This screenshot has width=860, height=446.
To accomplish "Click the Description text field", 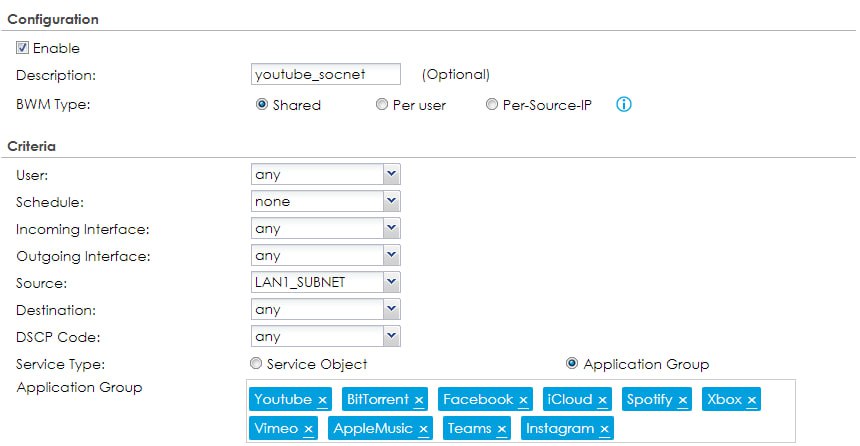I will (326, 74).
